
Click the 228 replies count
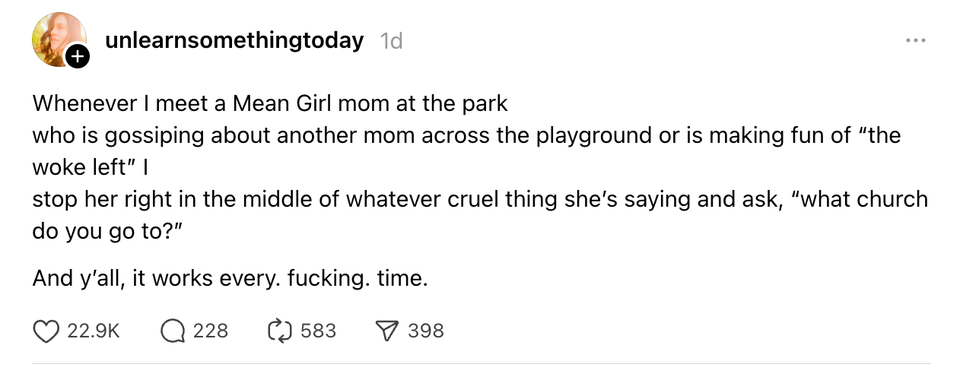tap(211, 331)
